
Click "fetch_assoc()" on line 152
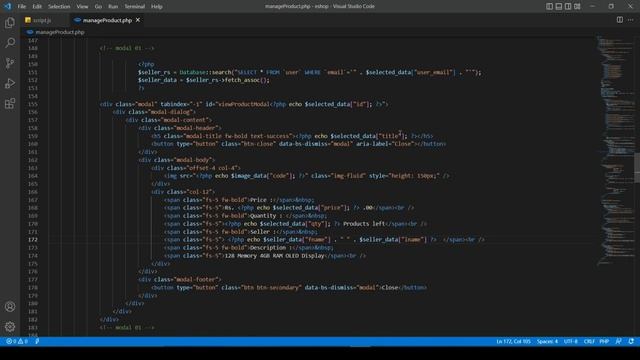(x=245, y=80)
